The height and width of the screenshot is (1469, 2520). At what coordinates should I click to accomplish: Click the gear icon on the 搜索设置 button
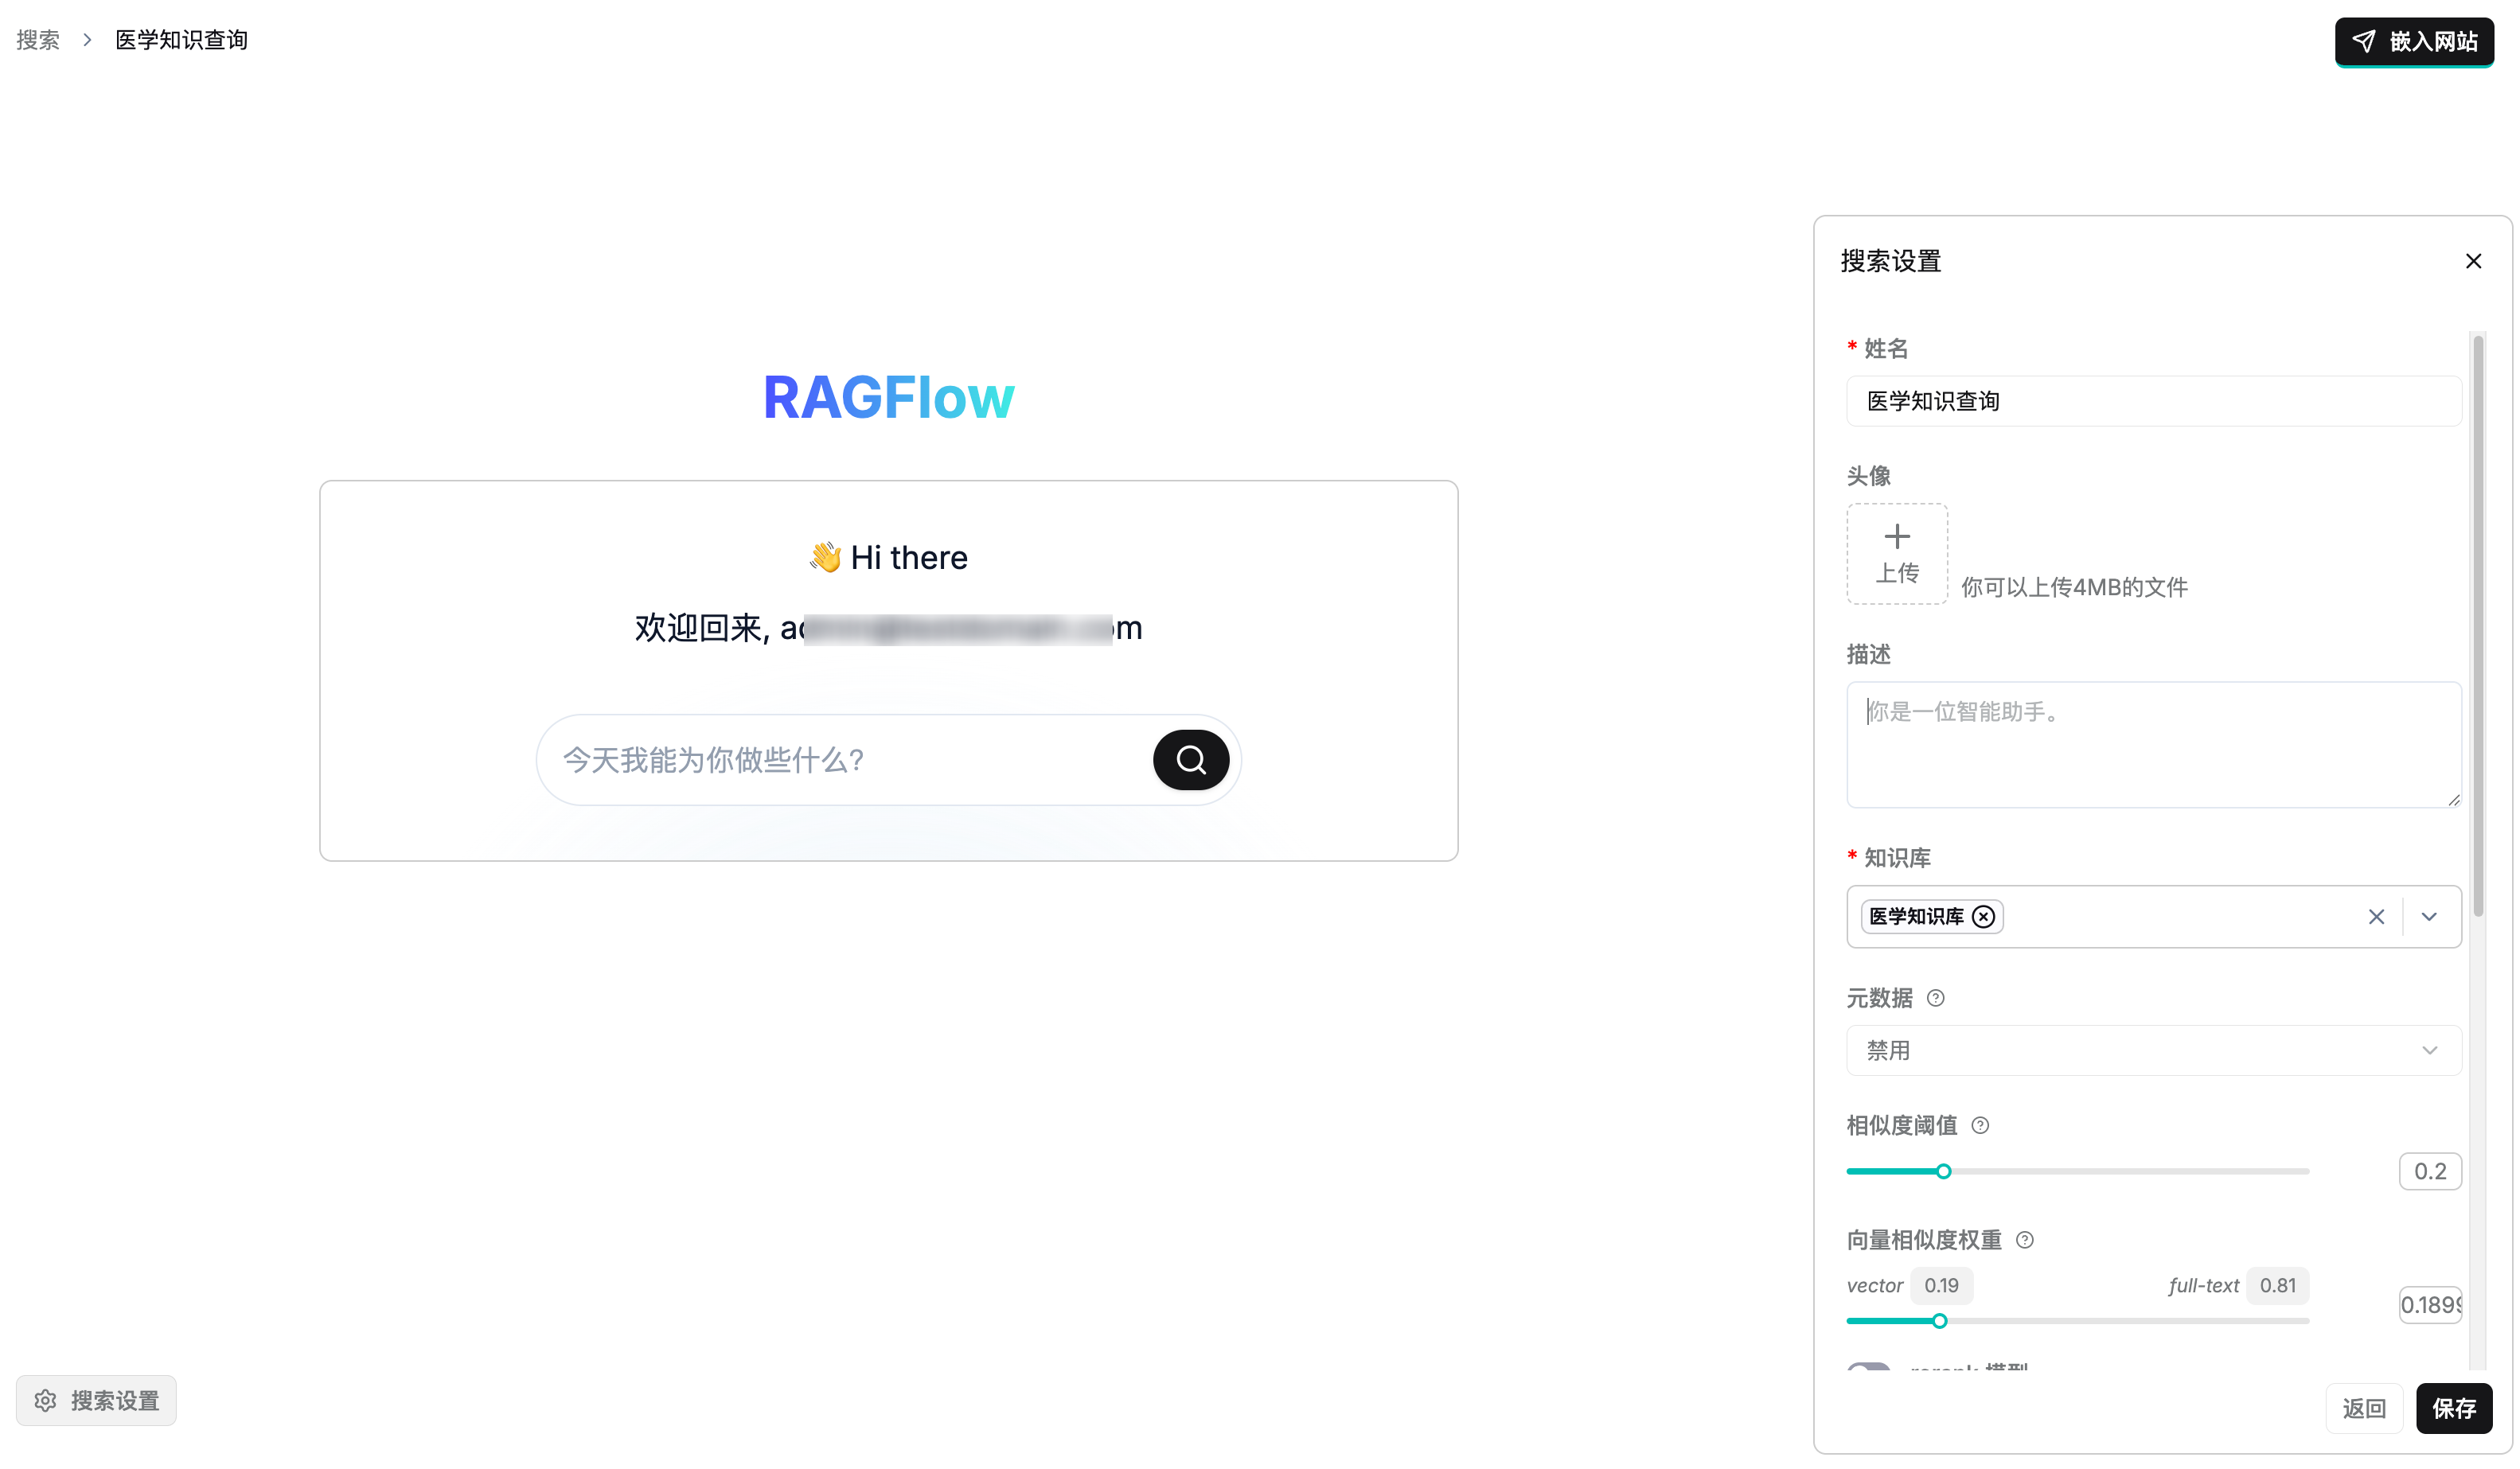point(47,1400)
